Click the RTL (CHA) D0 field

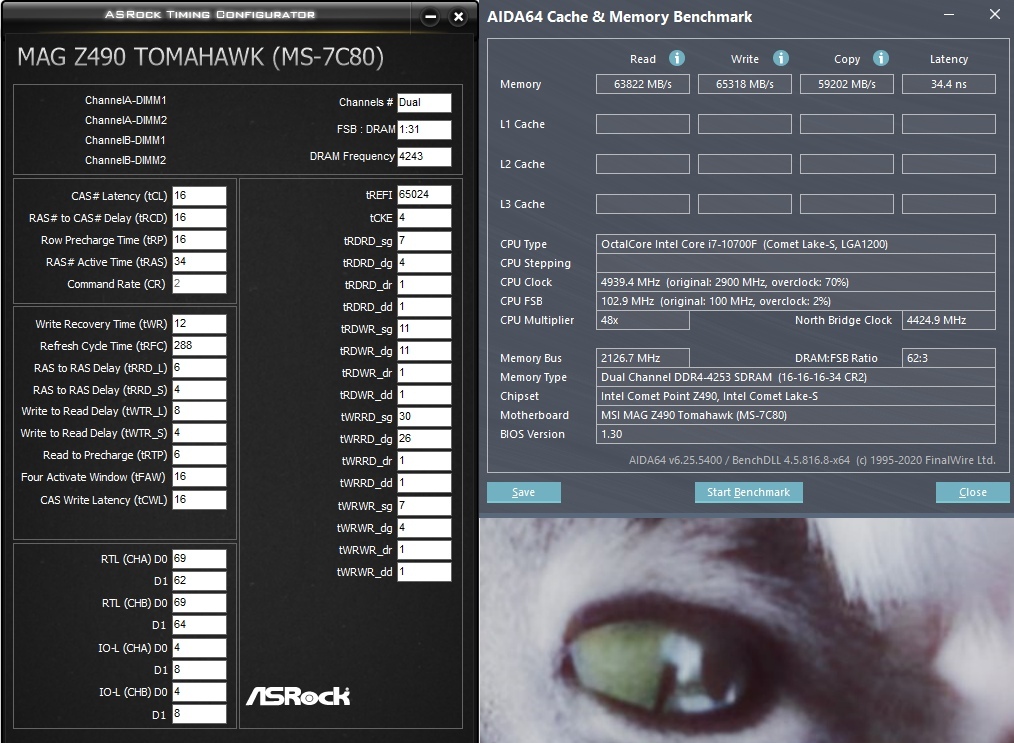(199, 558)
